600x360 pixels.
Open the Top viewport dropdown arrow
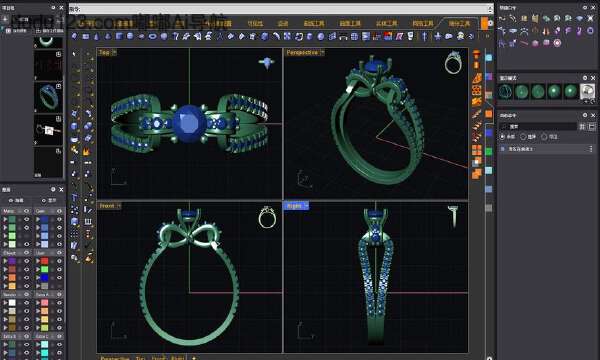point(114,52)
